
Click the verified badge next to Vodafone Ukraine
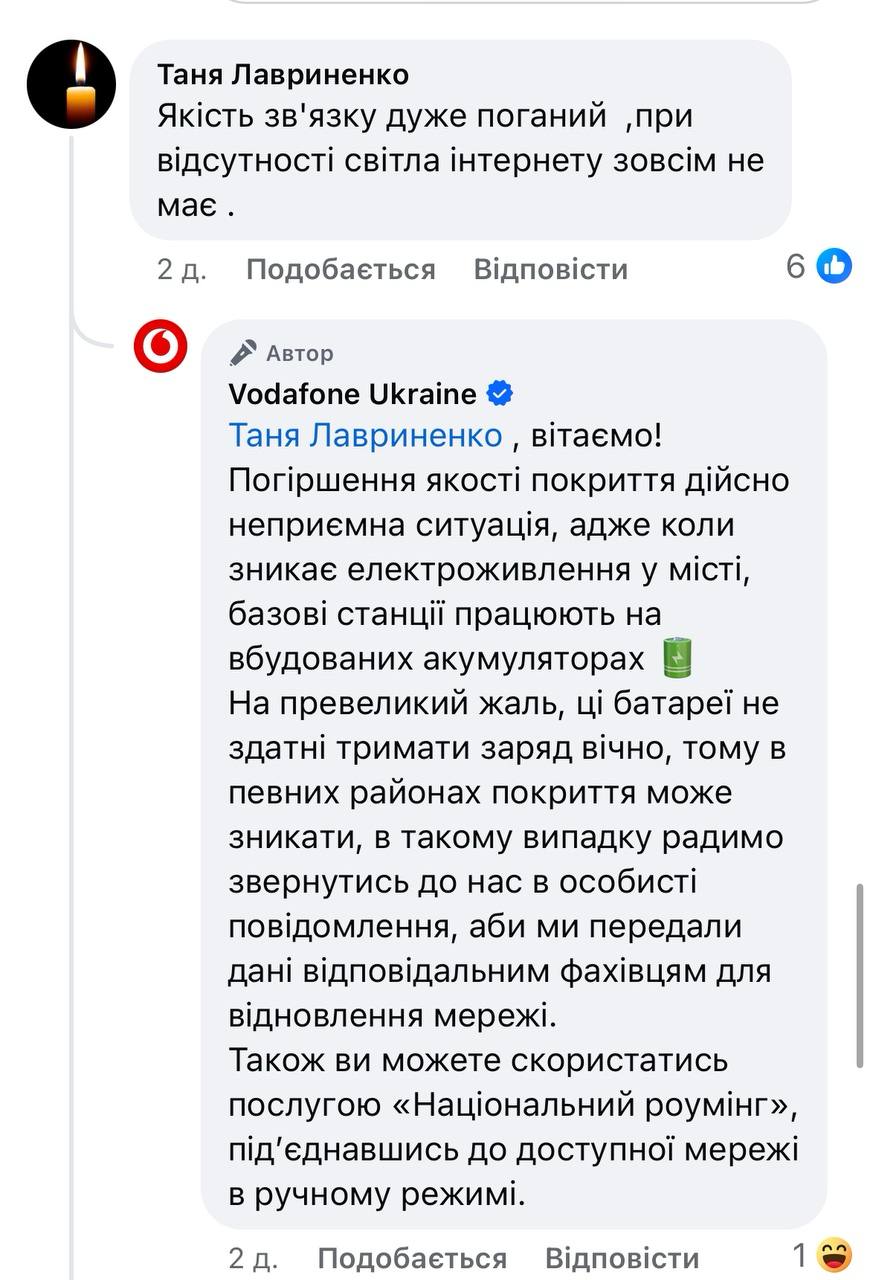tap(499, 394)
